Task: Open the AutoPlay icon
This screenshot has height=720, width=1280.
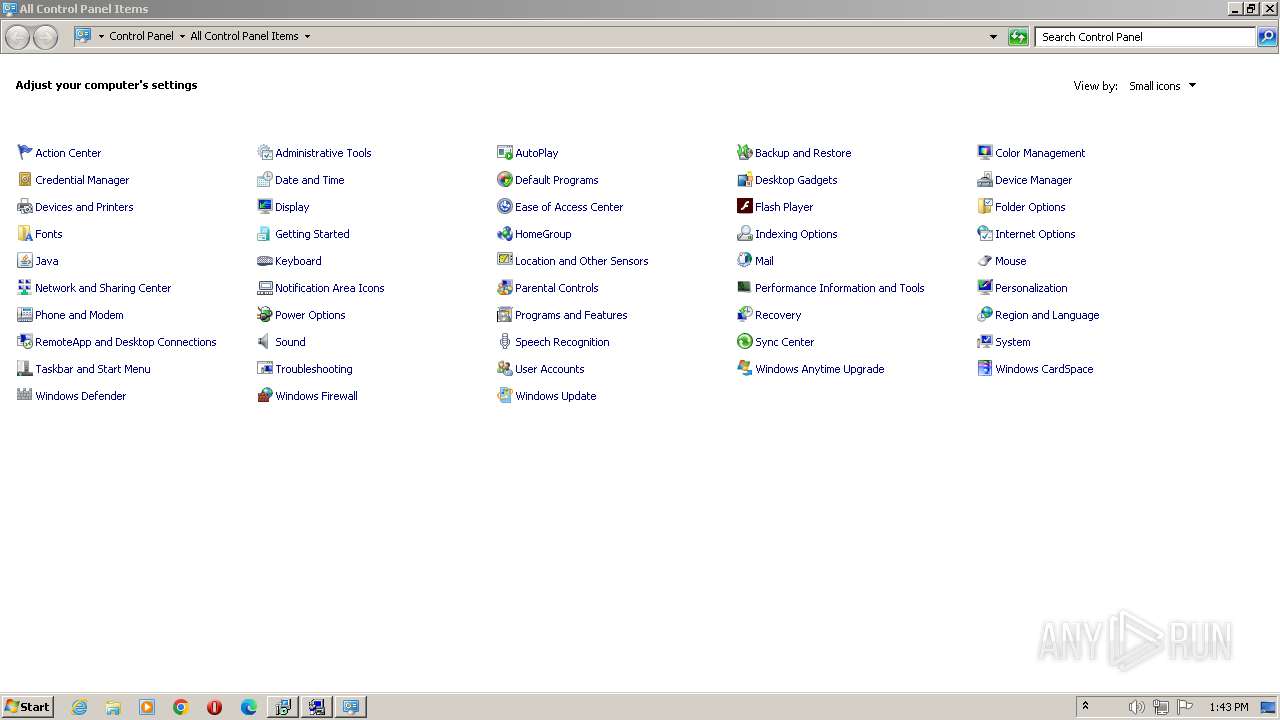Action: [x=505, y=153]
